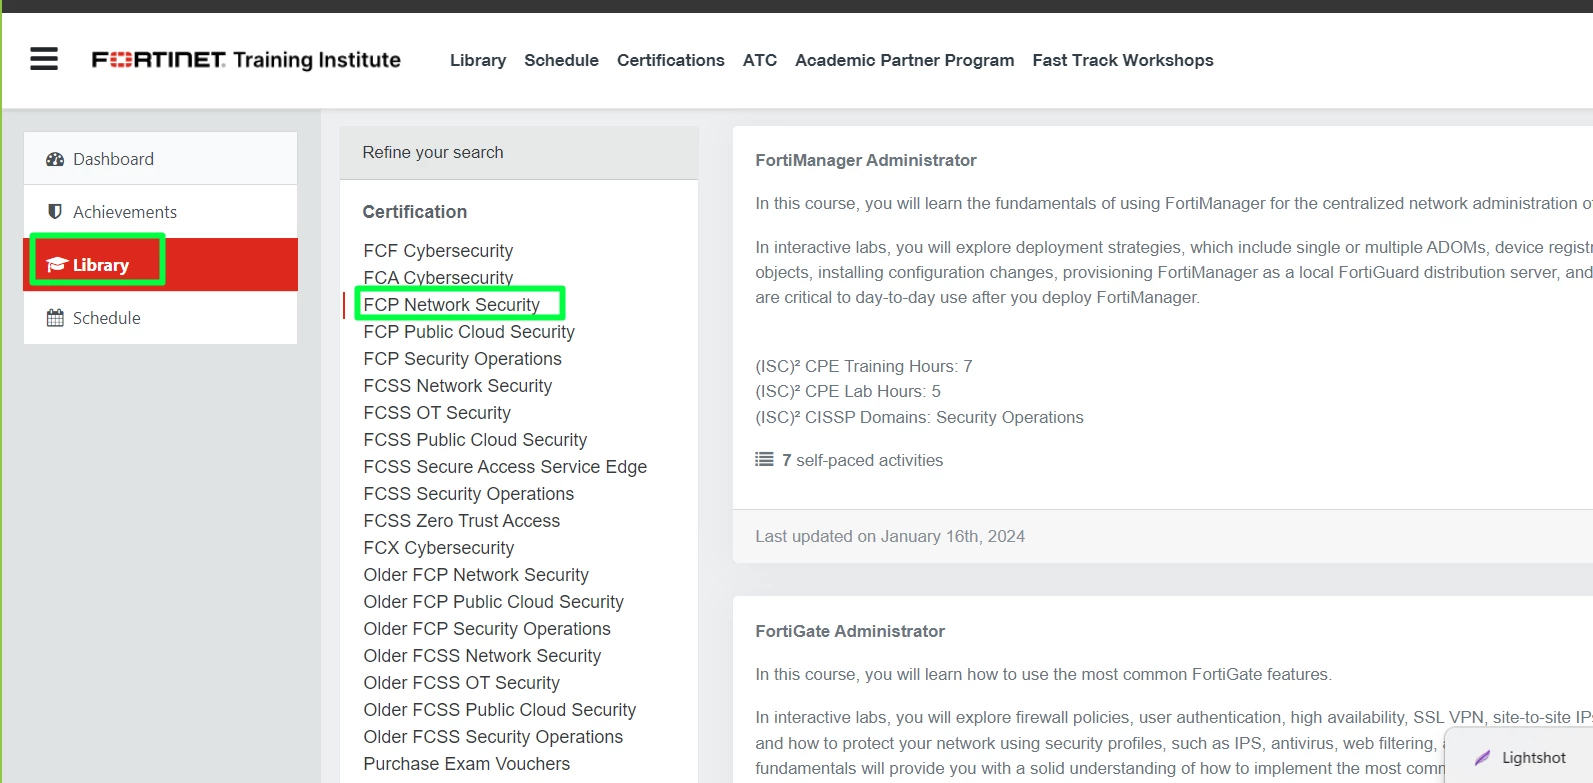The height and width of the screenshot is (783, 1593).
Task: Filter by FCF Cybersecurity certification
Action: click(438, 251)
